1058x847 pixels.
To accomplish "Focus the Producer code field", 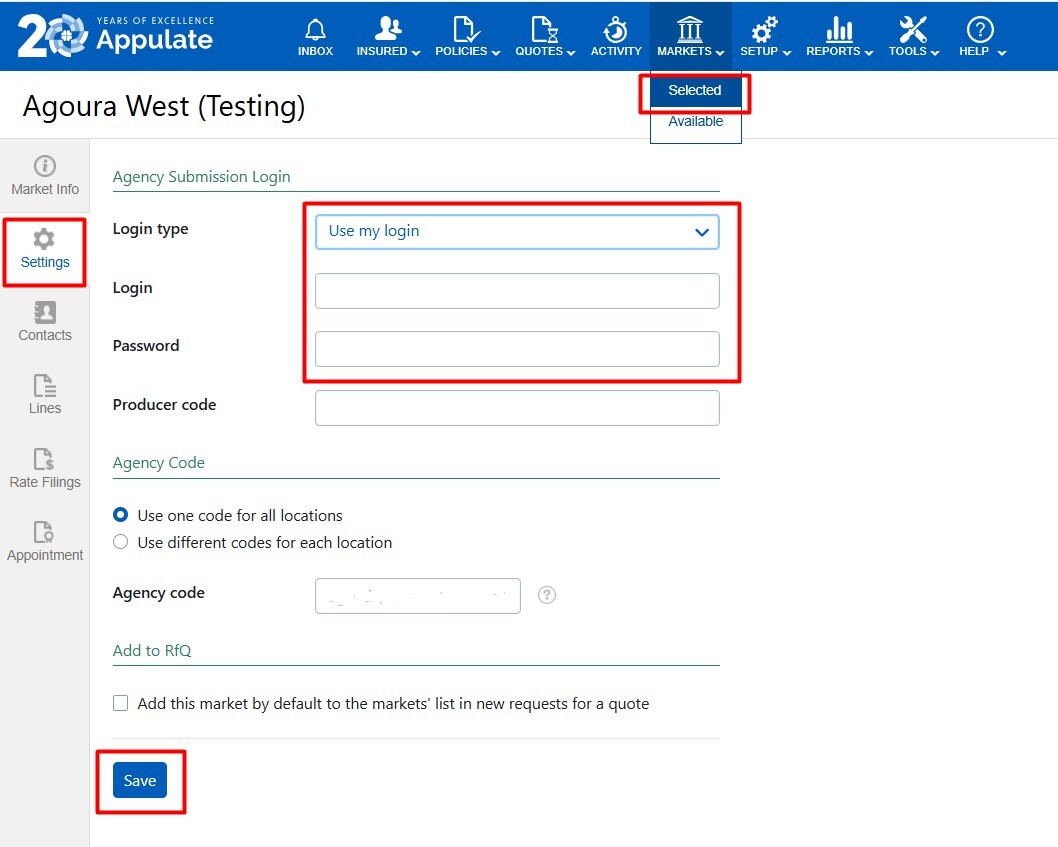I will click(517, 408).
